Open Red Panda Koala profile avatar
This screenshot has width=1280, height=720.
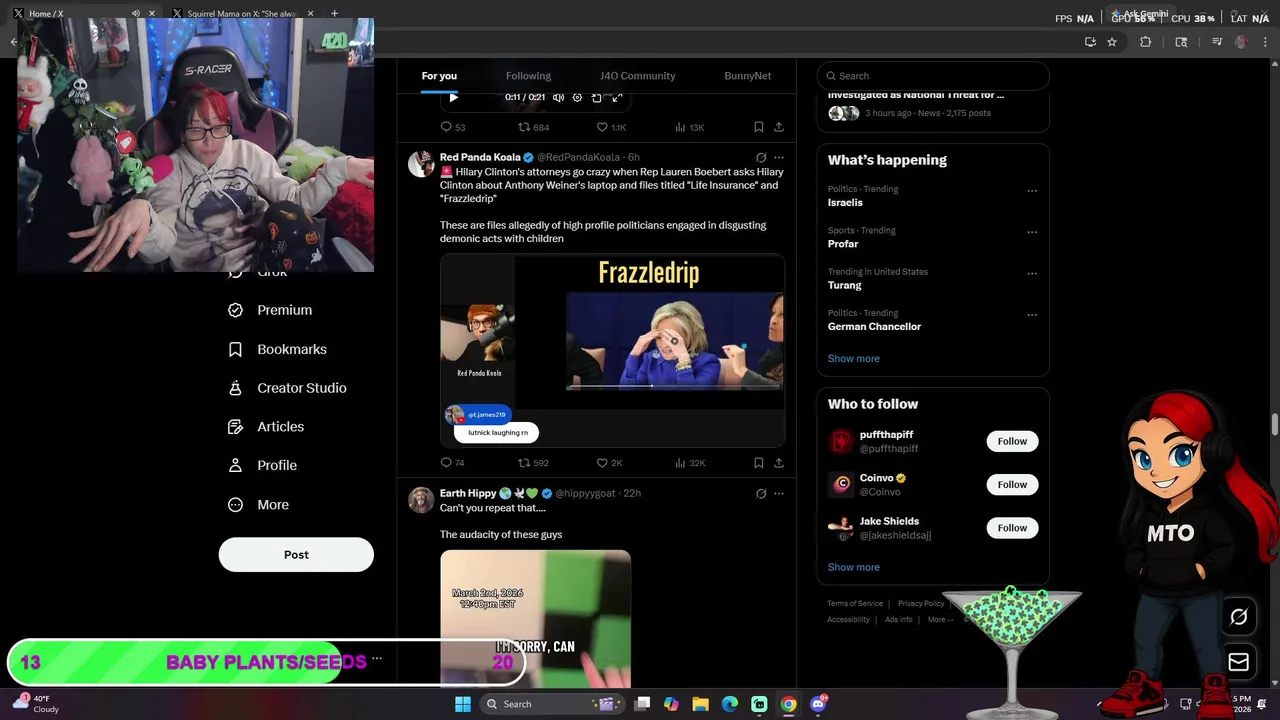[421, 164]
